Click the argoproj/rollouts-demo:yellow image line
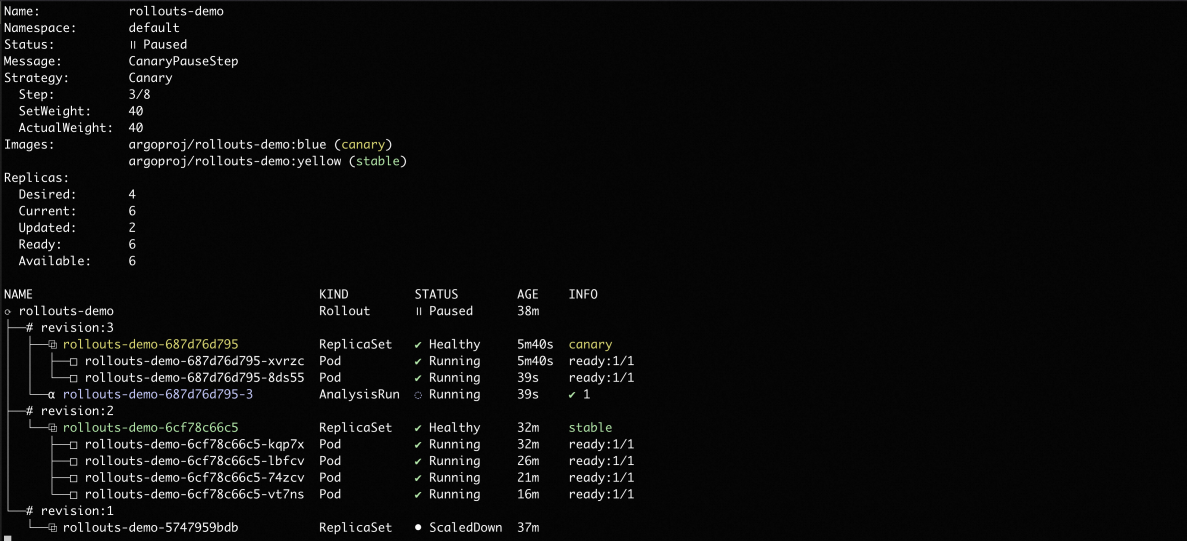This screenshot has height=541, width=1187. click(268, 161)
